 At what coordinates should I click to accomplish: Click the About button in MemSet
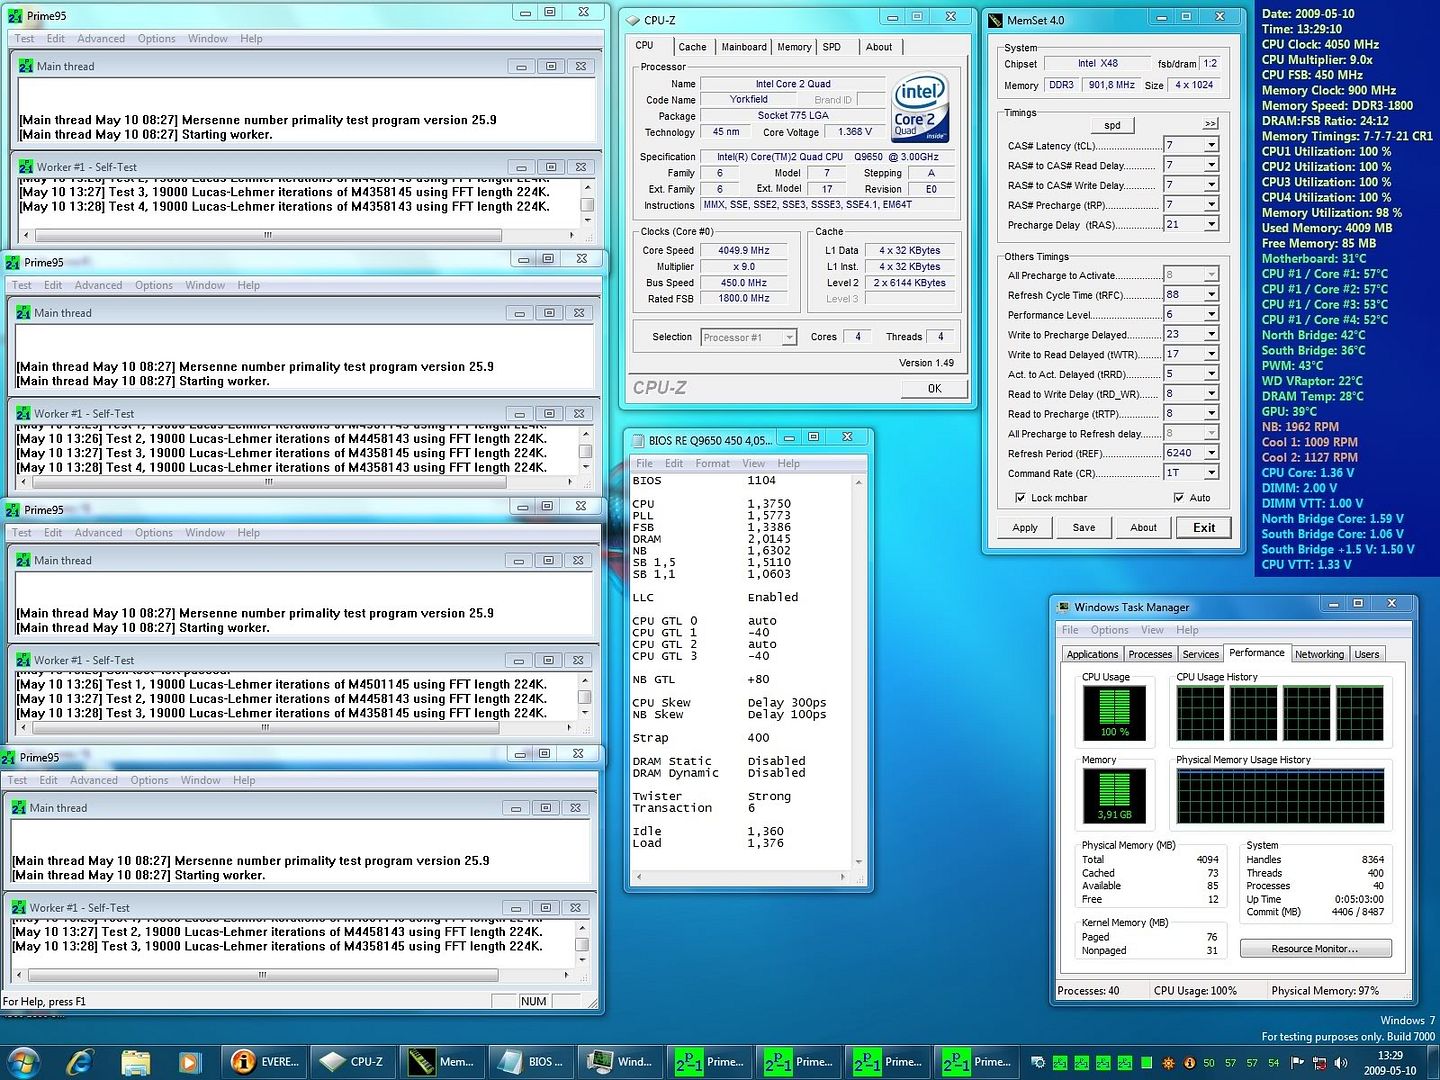1143,528
